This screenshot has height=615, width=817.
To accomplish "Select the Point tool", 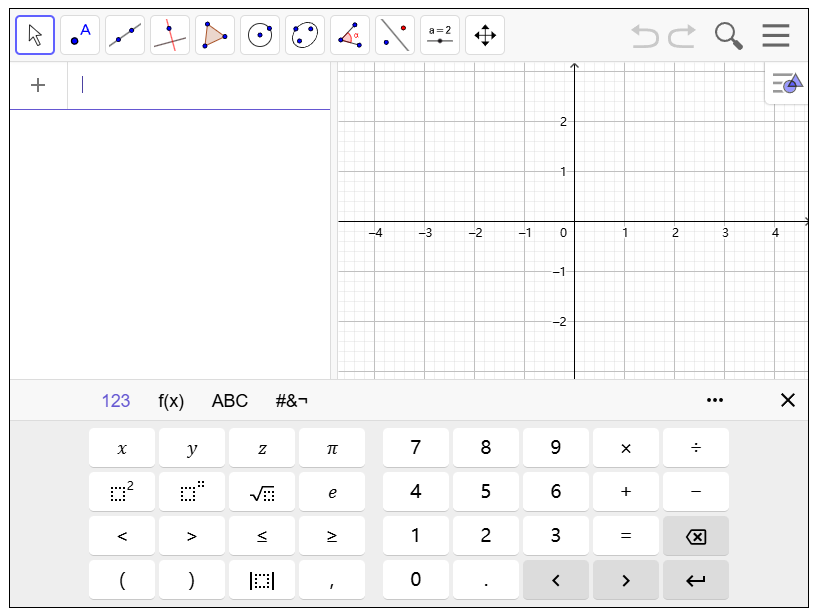I will click(x=80, y=35).
